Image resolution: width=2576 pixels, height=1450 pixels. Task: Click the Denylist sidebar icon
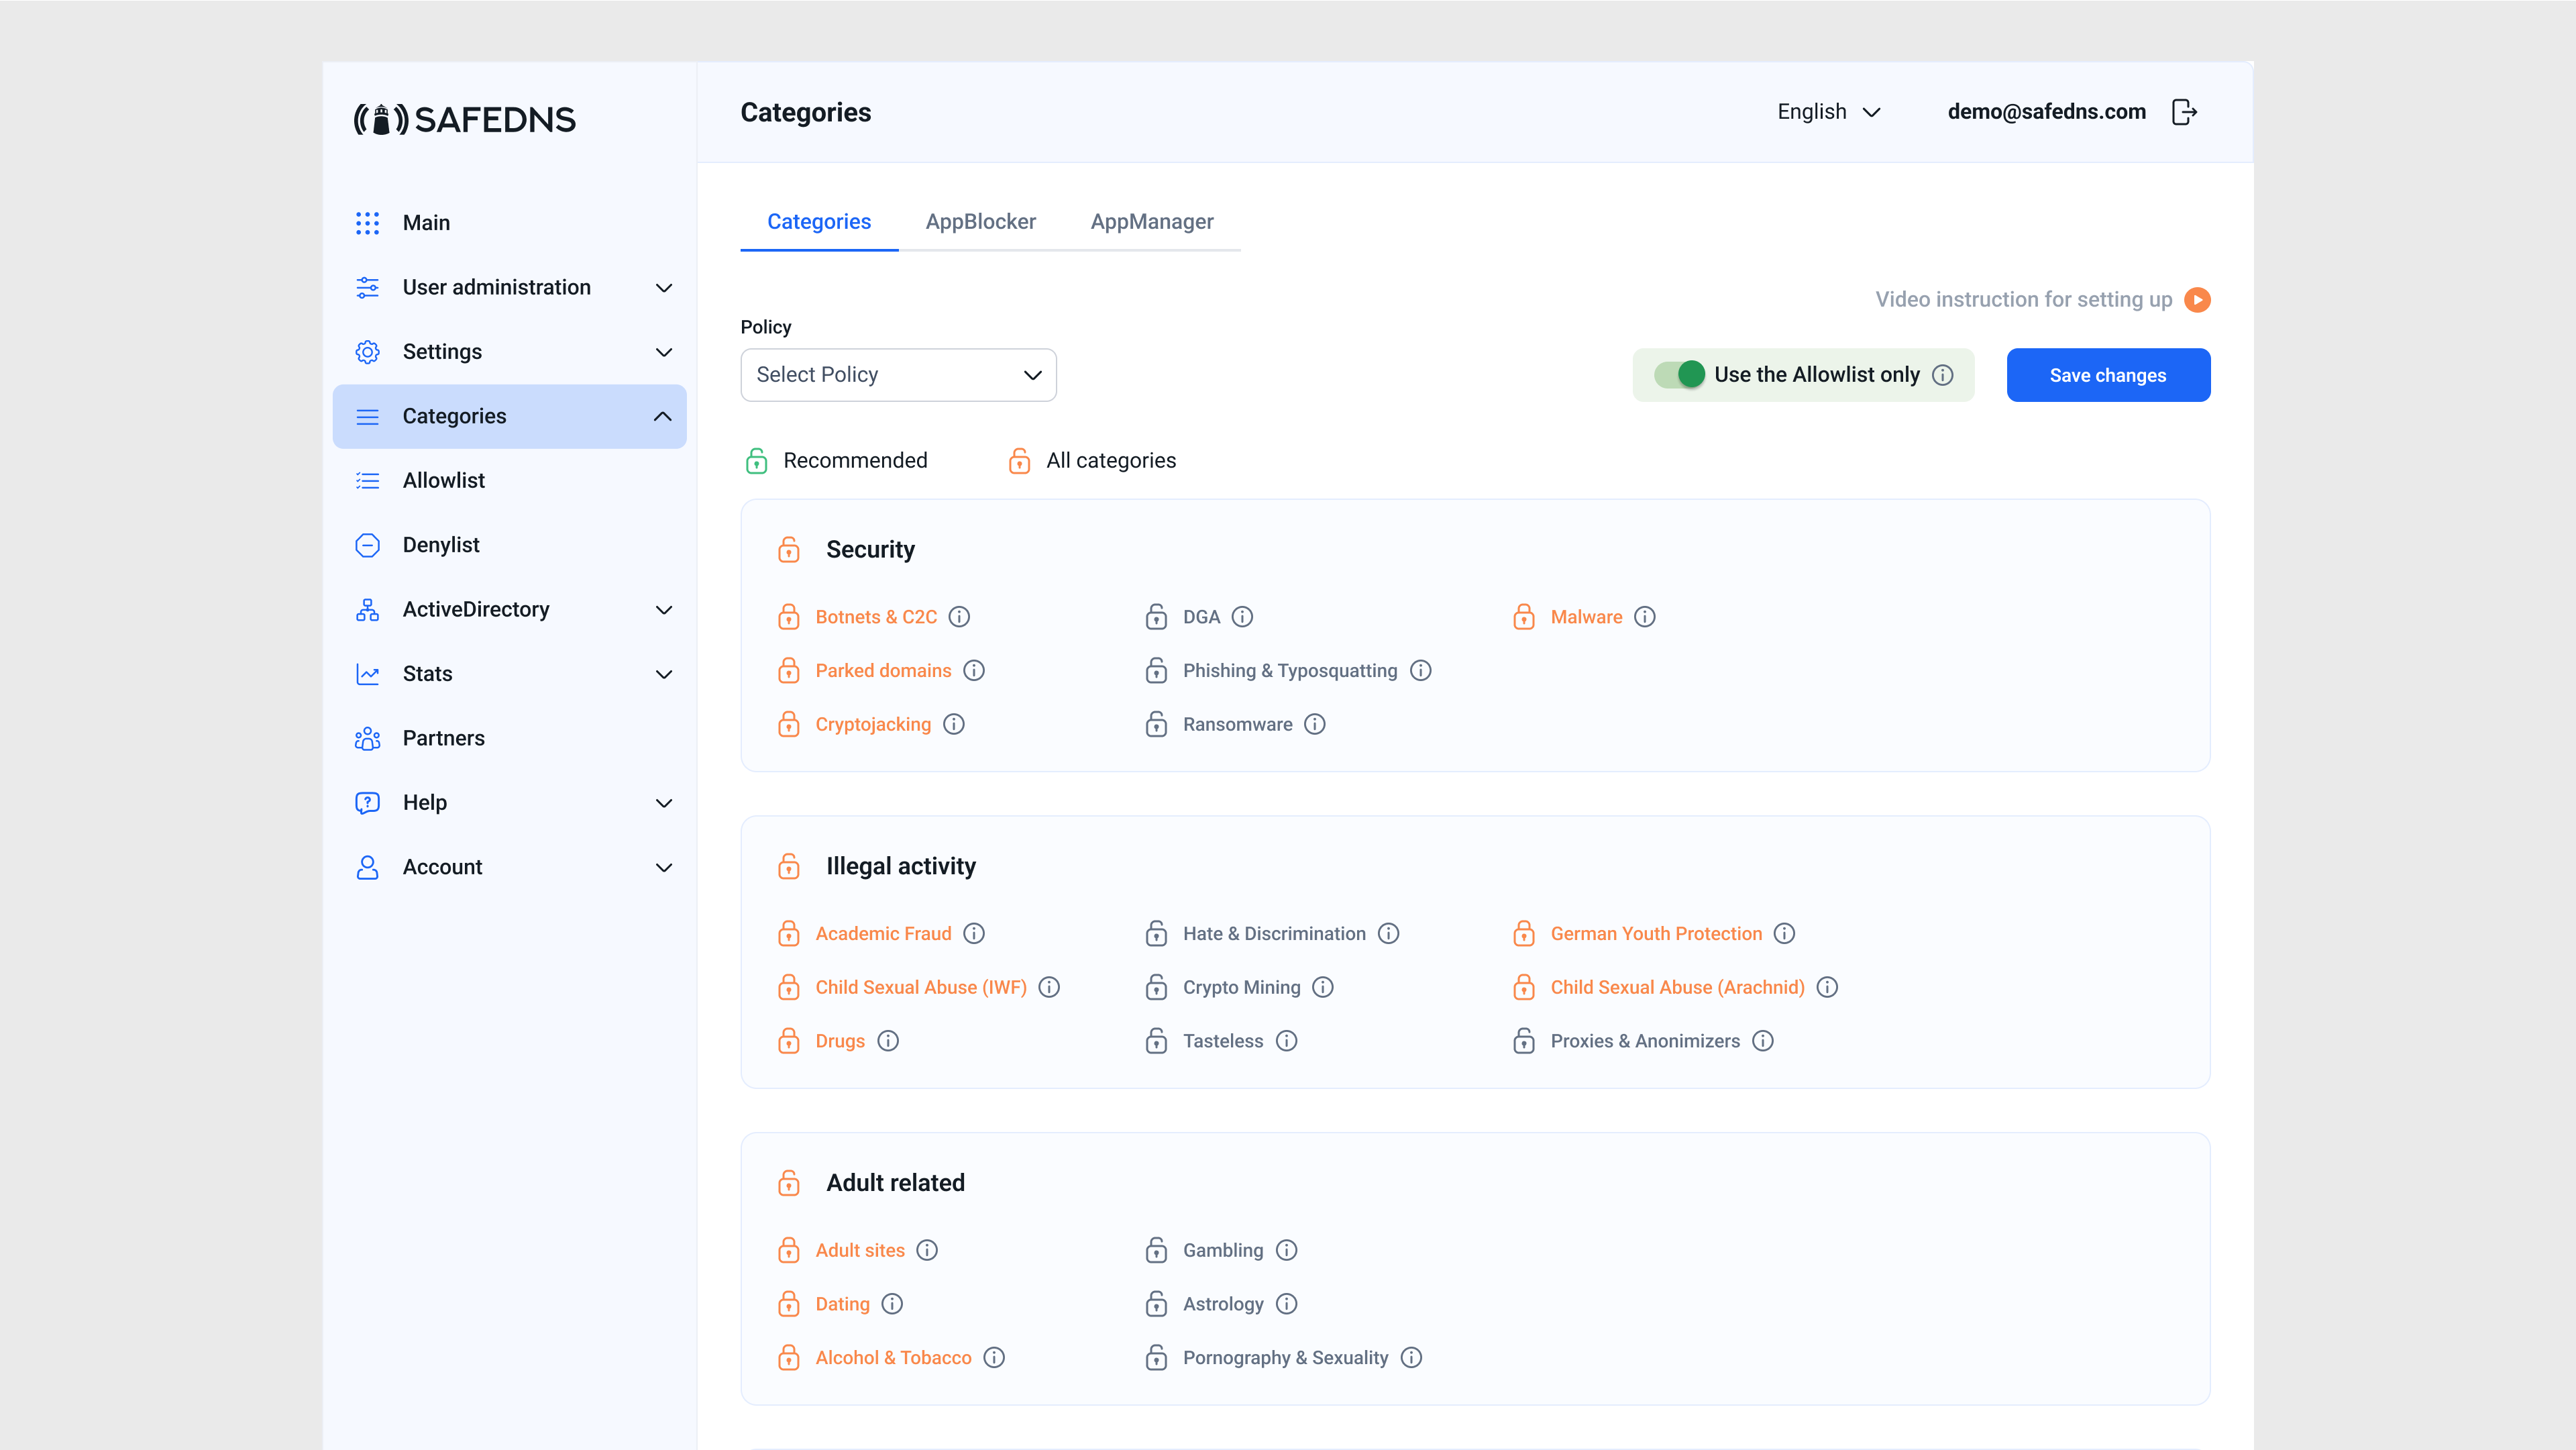pyautogui.click(x=367, y=545)
